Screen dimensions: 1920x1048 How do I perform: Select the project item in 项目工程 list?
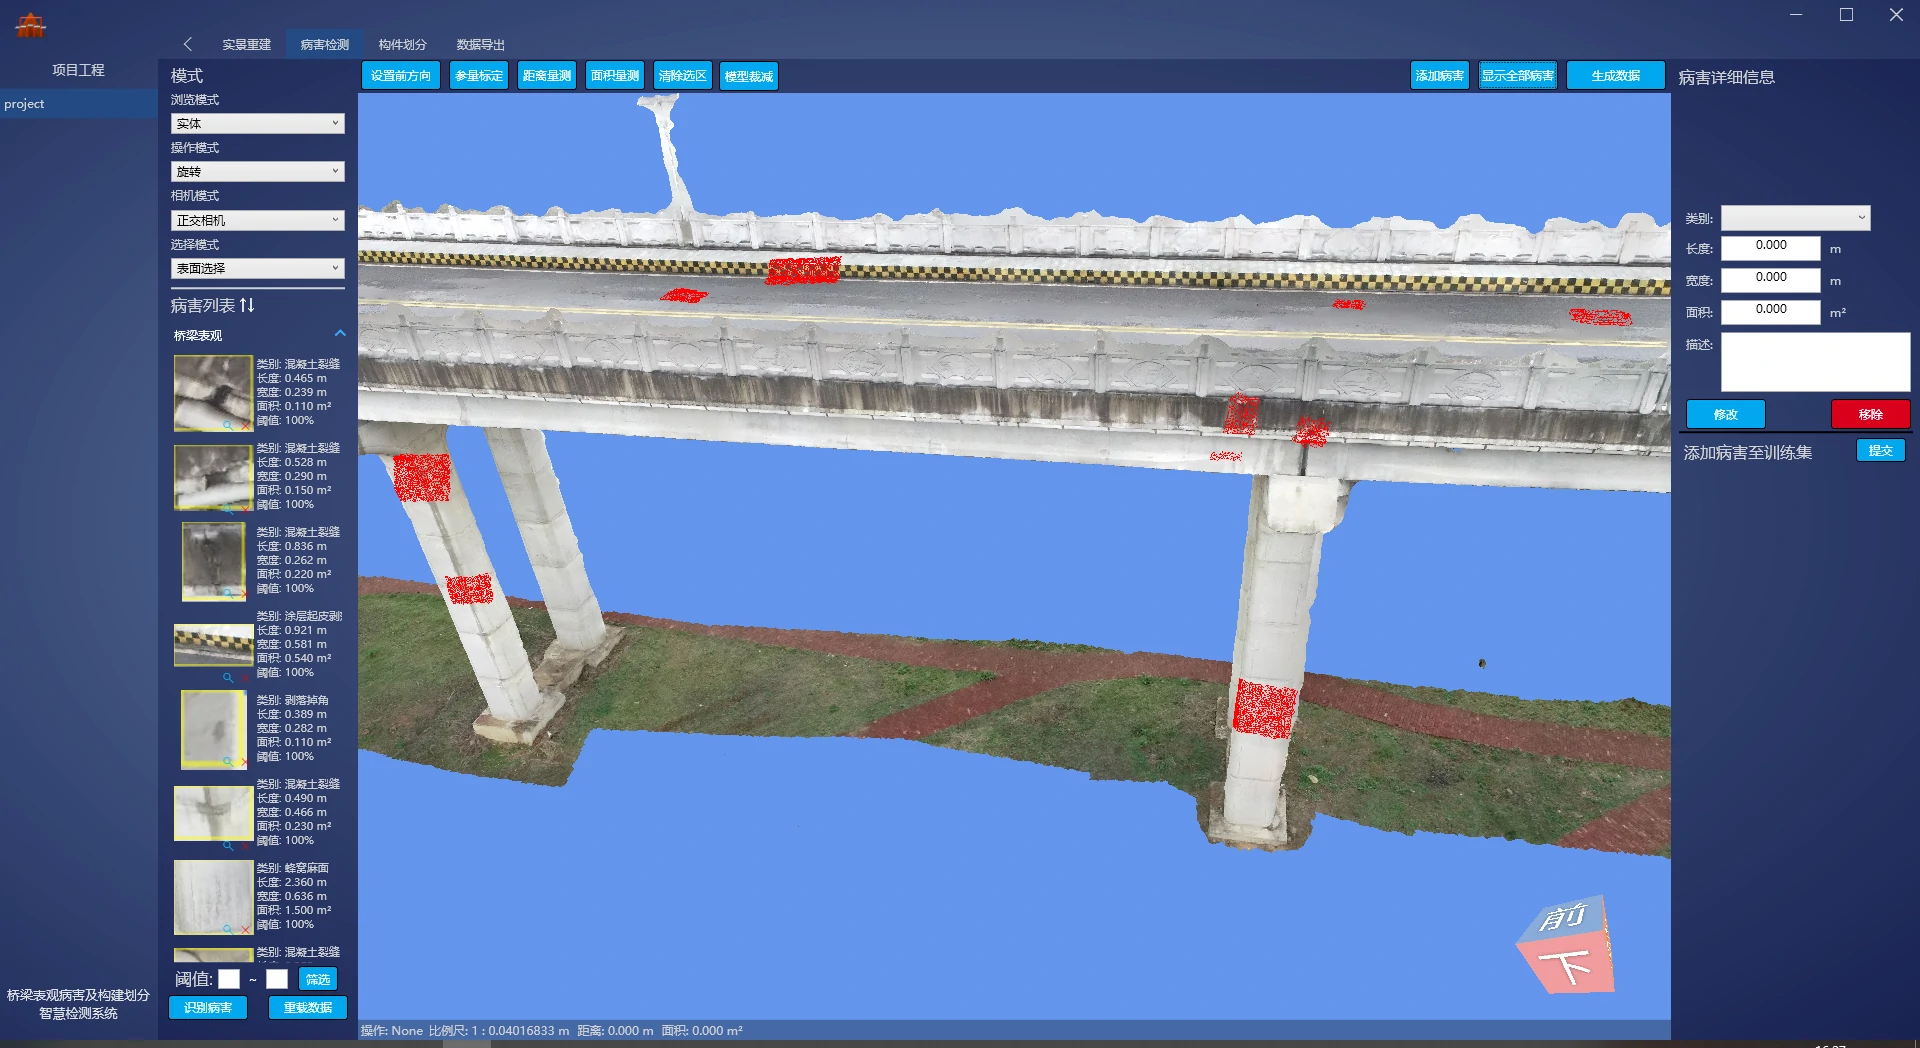[25, 104]
